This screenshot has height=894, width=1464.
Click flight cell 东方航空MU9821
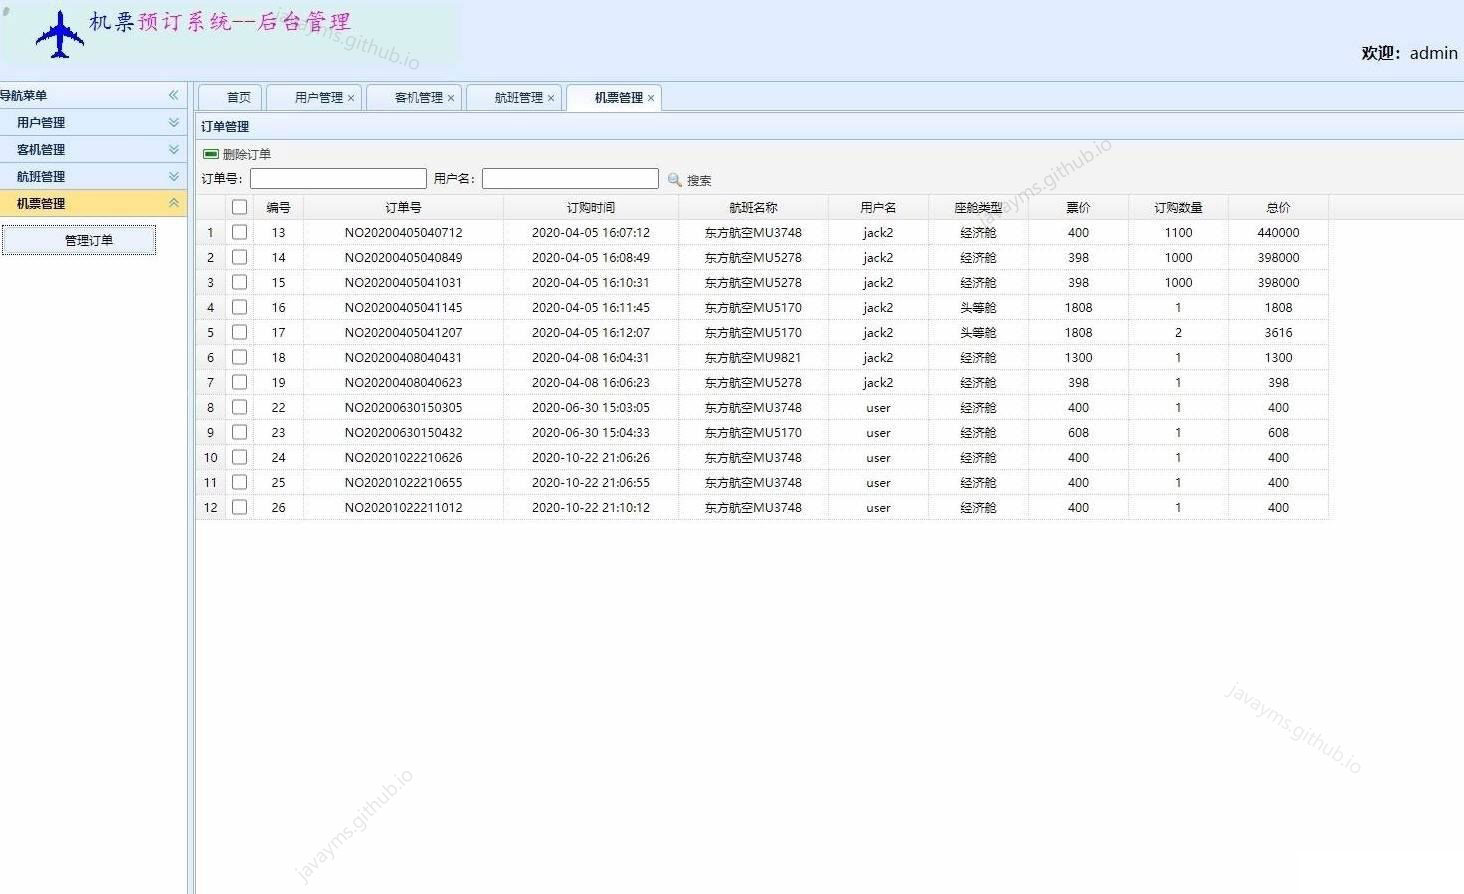[x=753, y=358]
